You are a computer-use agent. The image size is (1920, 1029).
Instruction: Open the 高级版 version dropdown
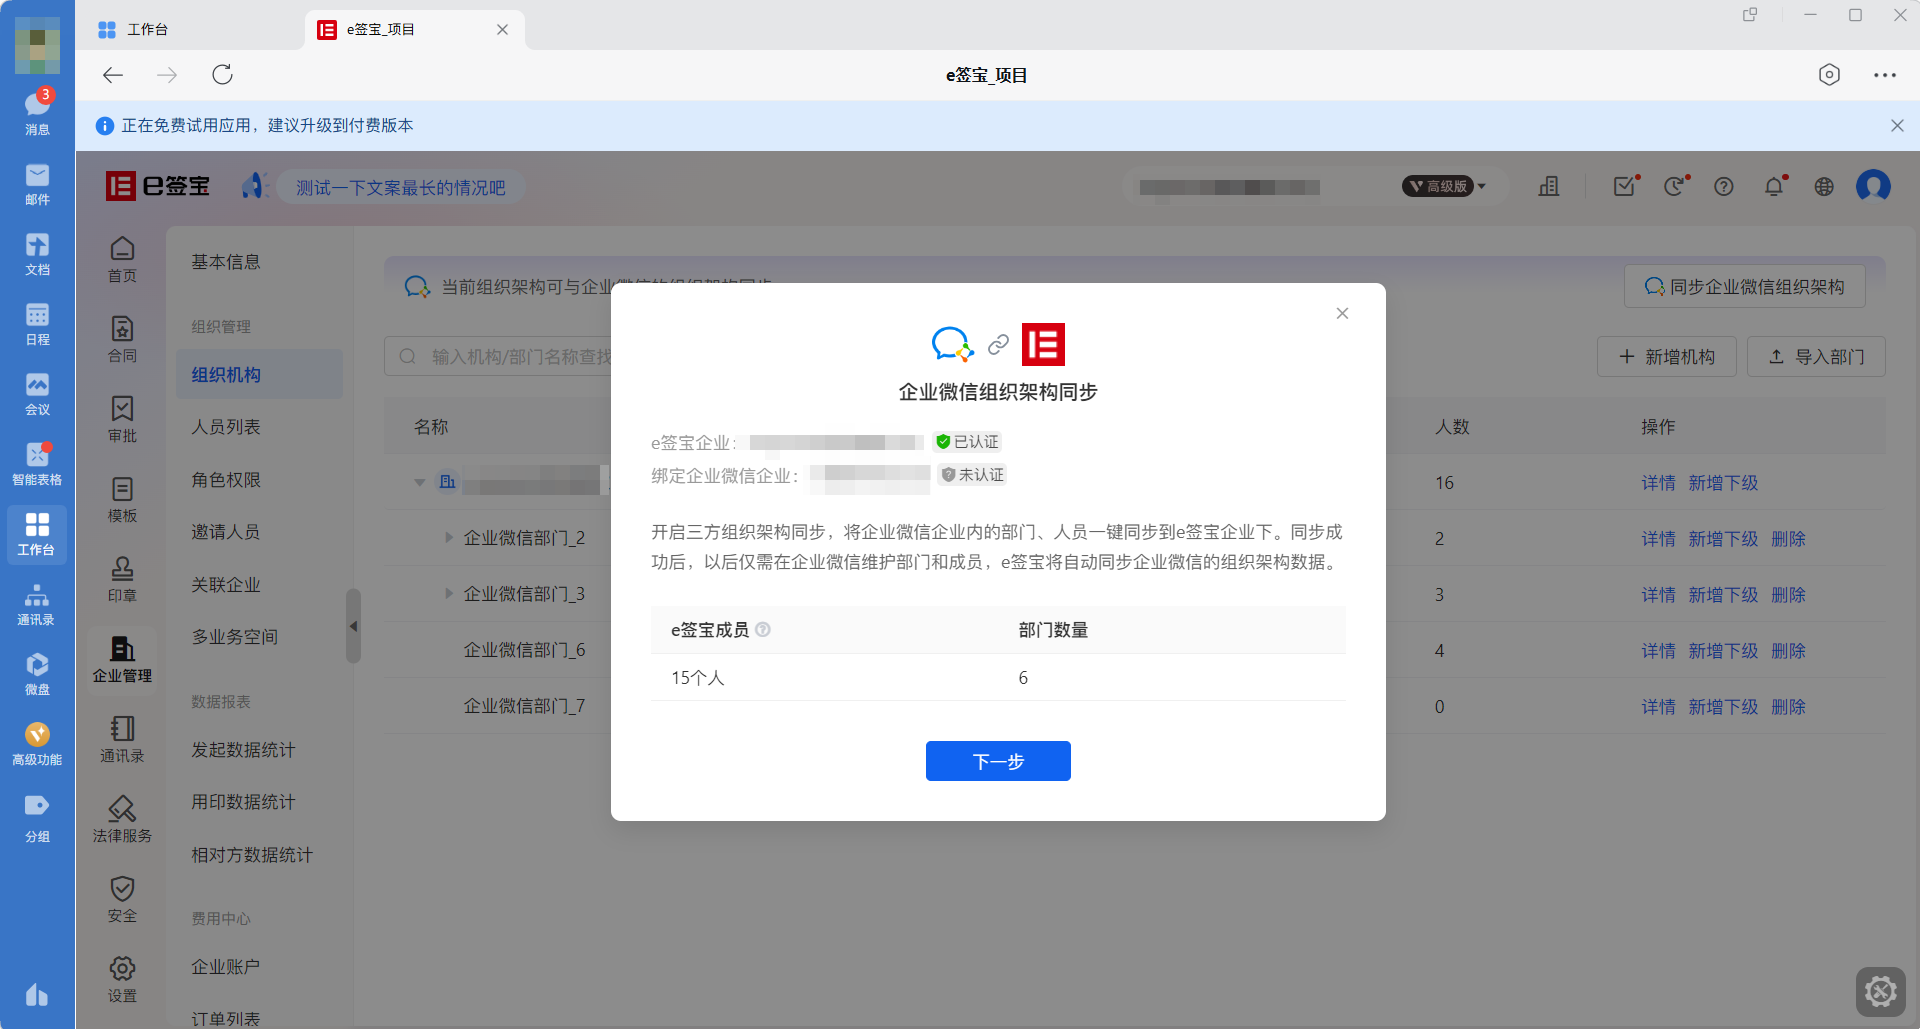click(x=1445, y=187)
